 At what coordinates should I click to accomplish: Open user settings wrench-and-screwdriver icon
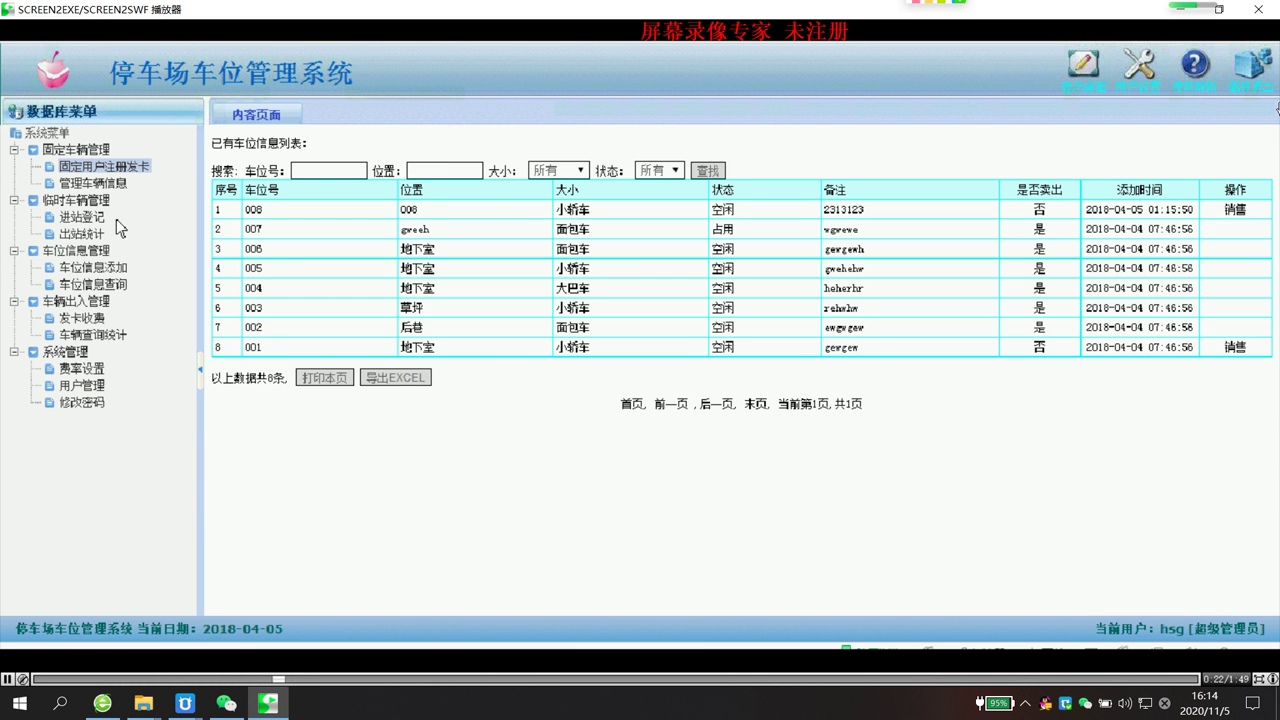[x=1139, y=64]
